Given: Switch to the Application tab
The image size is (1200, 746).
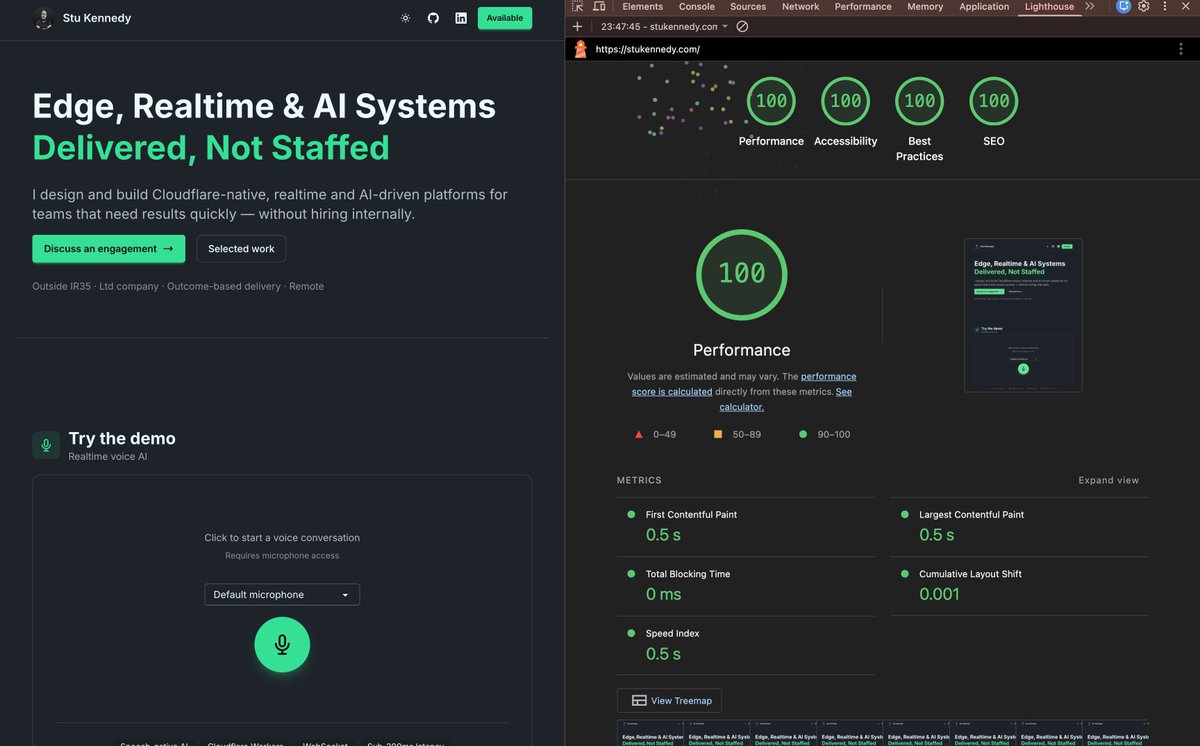Looking at the screenshot, I should [984, 6].
